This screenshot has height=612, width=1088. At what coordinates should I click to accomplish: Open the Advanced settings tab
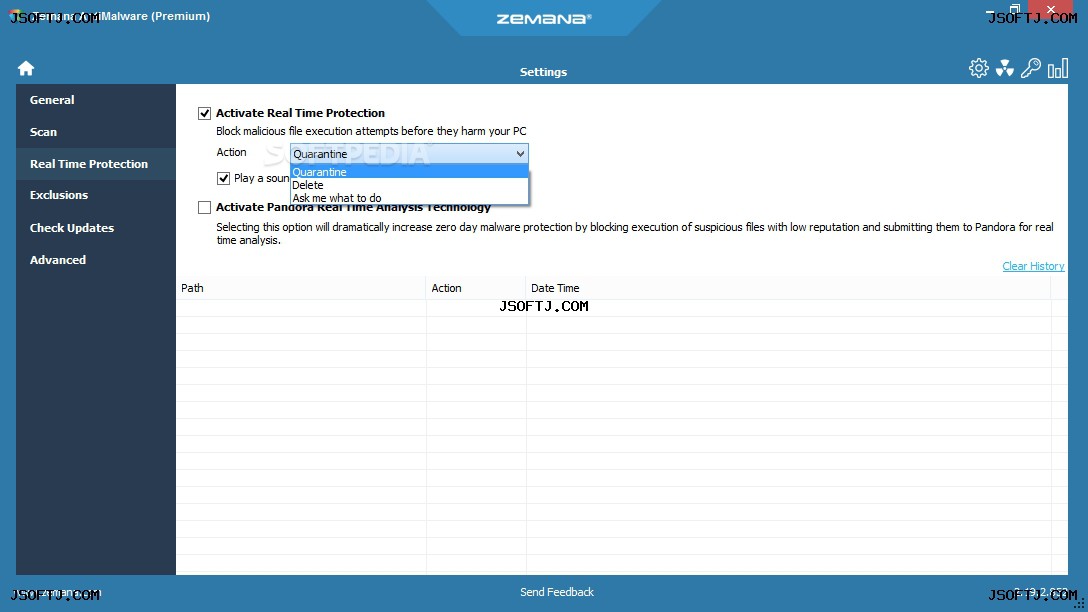[96, 260]
